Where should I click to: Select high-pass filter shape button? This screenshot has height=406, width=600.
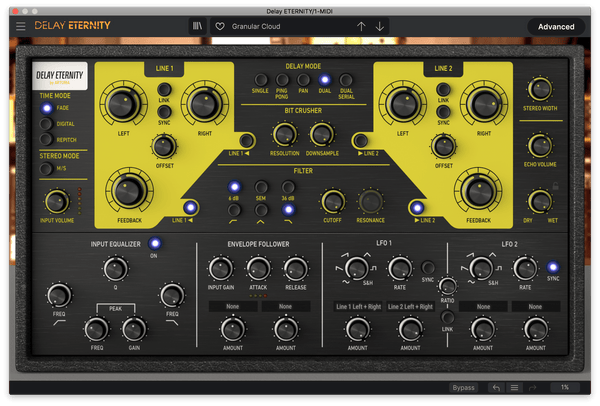[234, 210]
